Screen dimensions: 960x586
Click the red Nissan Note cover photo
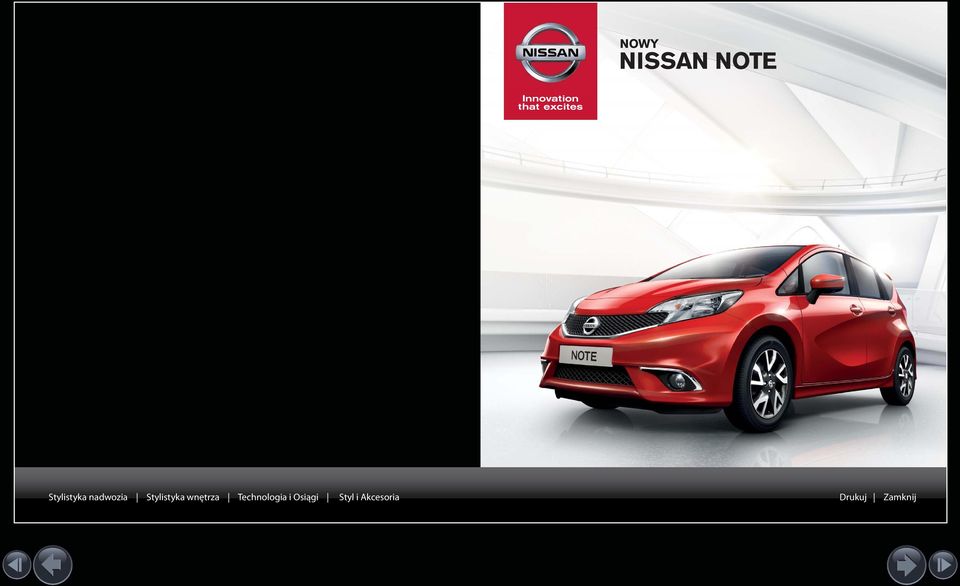[713, 235]
